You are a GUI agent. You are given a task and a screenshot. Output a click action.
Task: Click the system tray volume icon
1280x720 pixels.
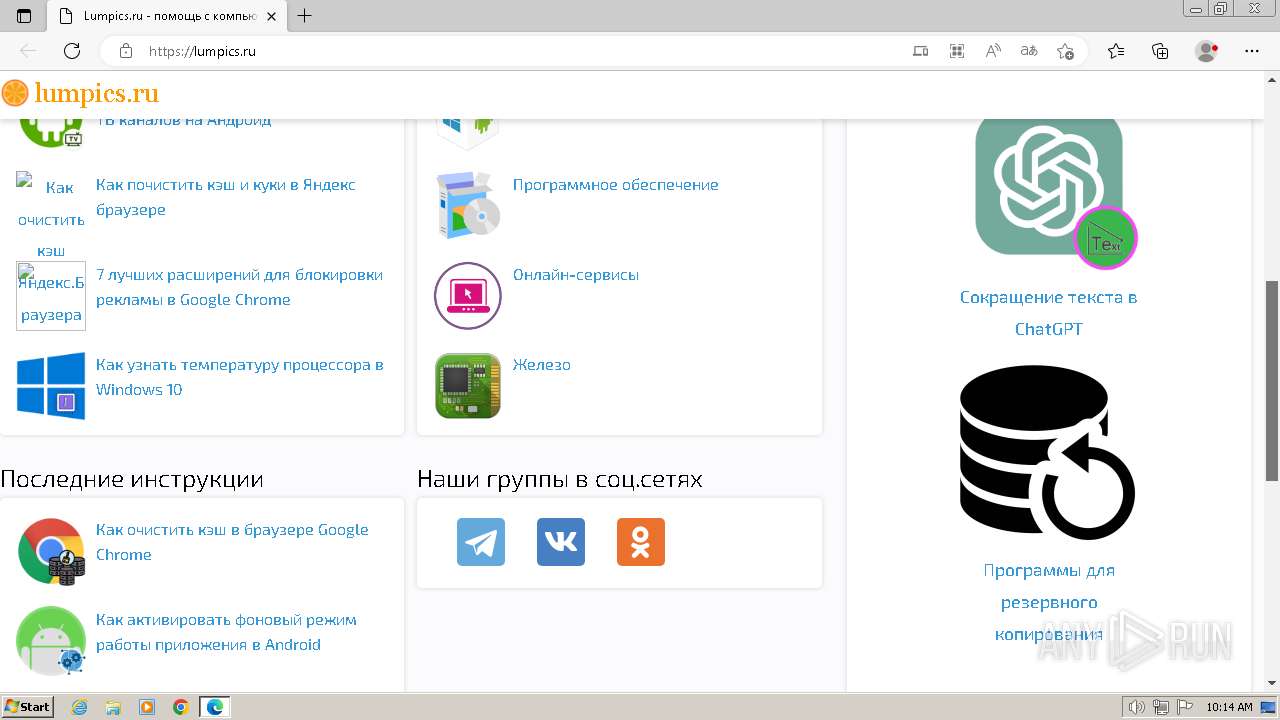coord(1136,707)
